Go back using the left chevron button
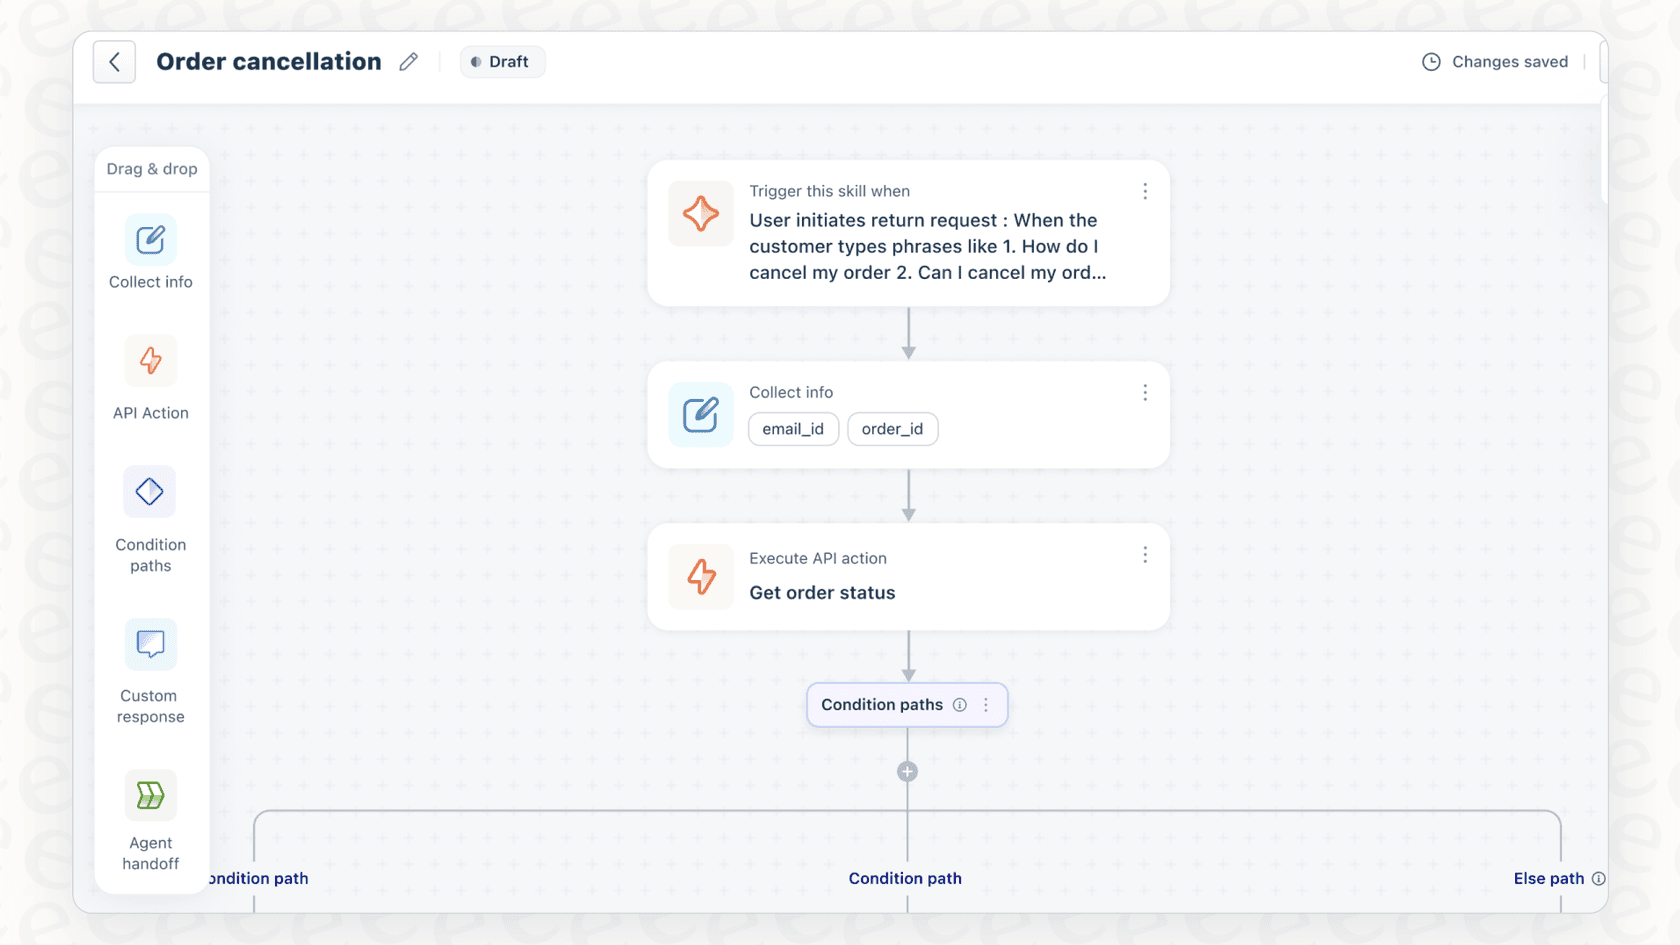 (114, 62)
